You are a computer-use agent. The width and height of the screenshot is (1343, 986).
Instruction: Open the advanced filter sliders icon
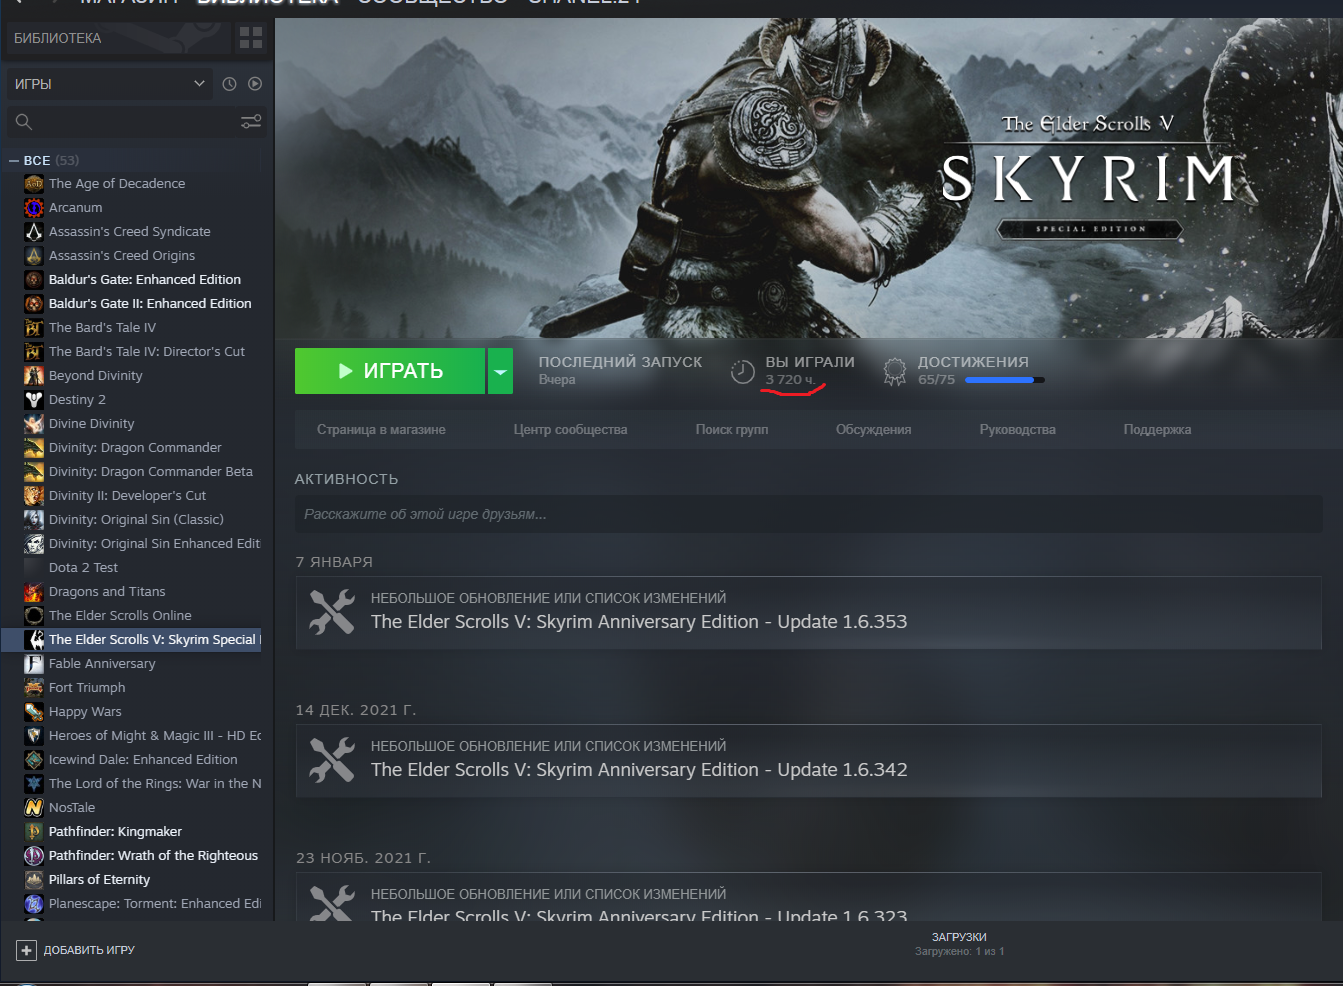pos(251,122)
